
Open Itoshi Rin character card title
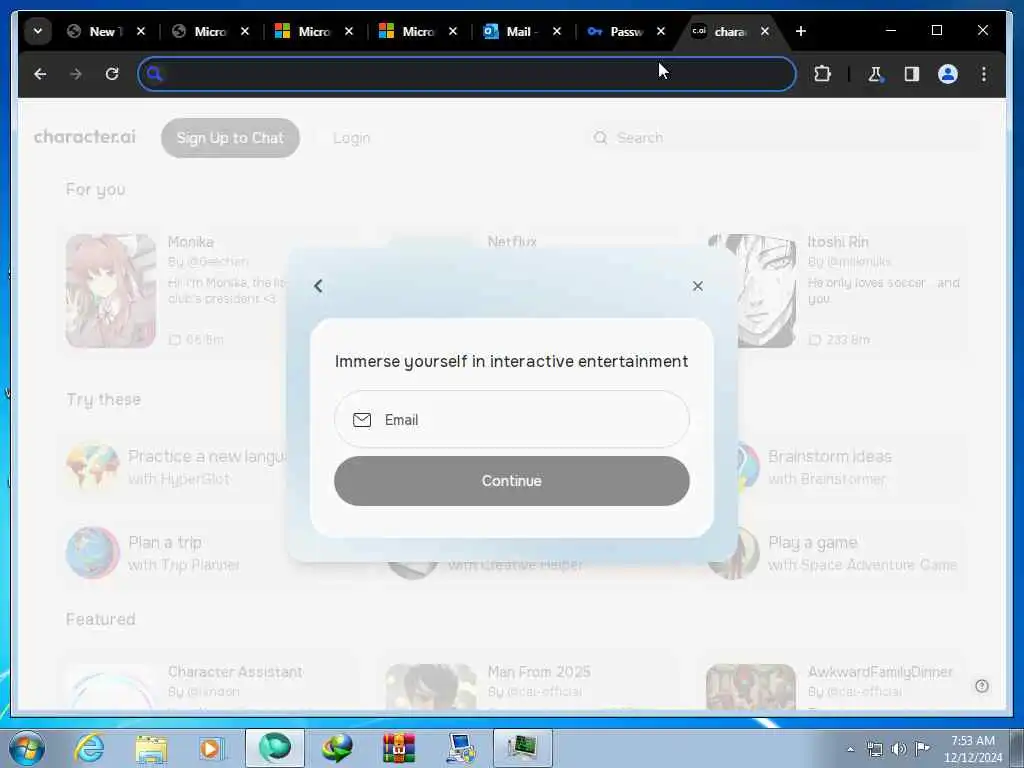point(838,242)
